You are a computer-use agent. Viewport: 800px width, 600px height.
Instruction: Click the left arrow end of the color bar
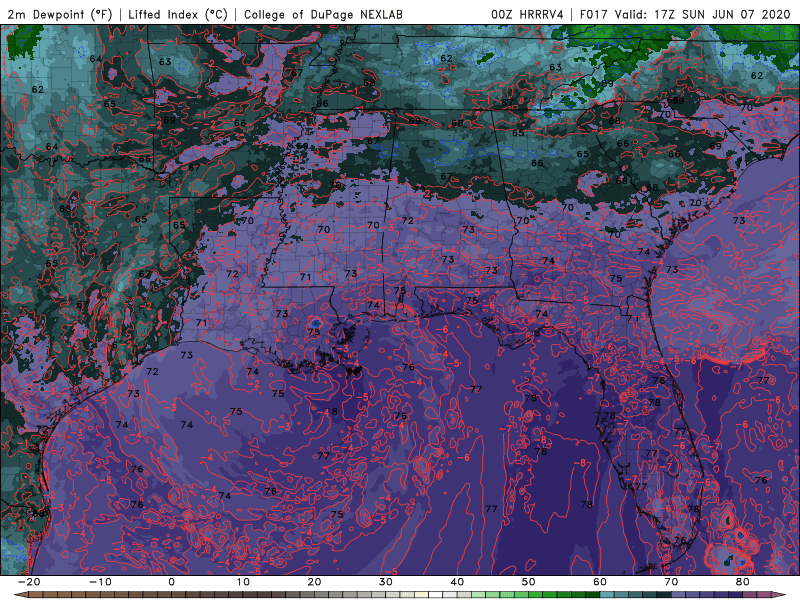click(20, 595)
